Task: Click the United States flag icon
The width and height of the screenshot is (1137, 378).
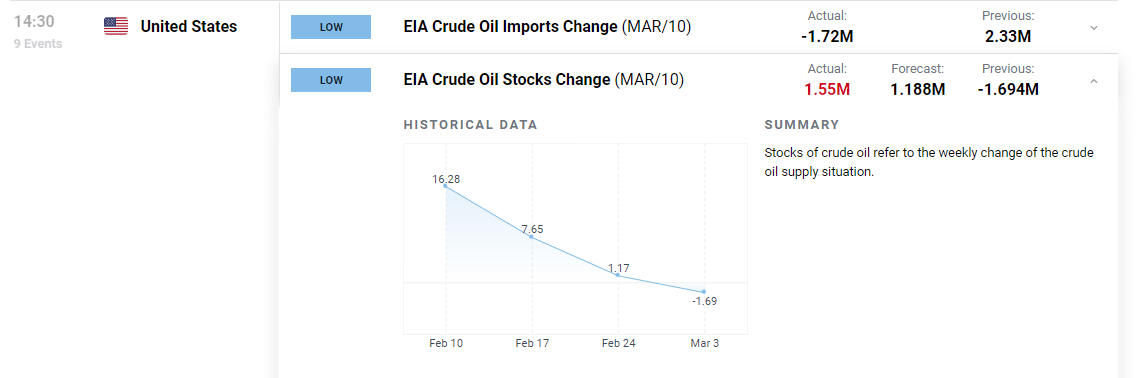Action: click(x=116, y=27)
